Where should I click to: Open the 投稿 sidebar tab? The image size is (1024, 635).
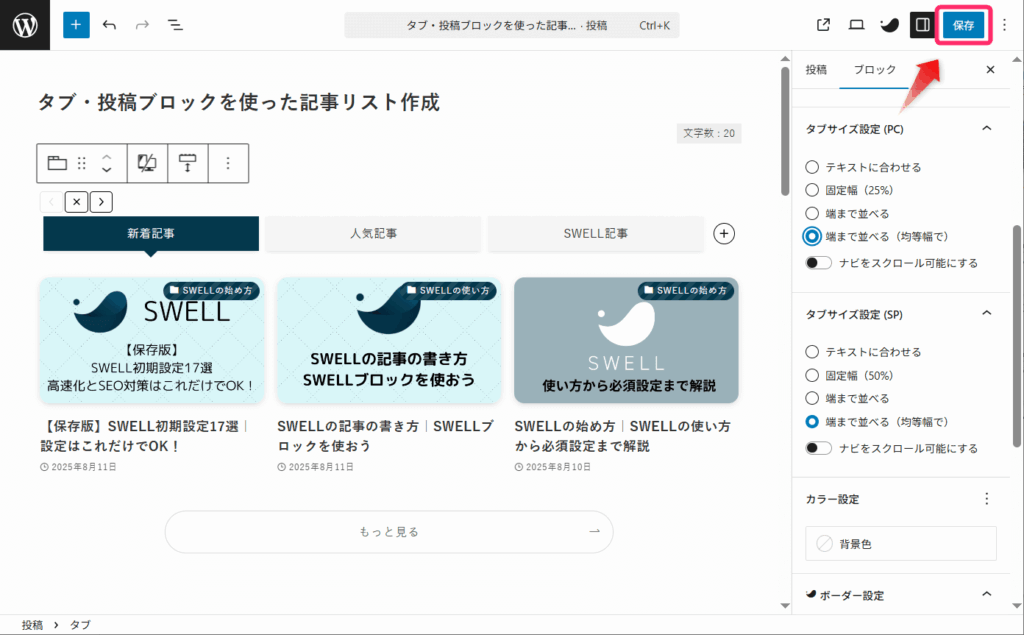pyautogui.click(x=816, y=69)
